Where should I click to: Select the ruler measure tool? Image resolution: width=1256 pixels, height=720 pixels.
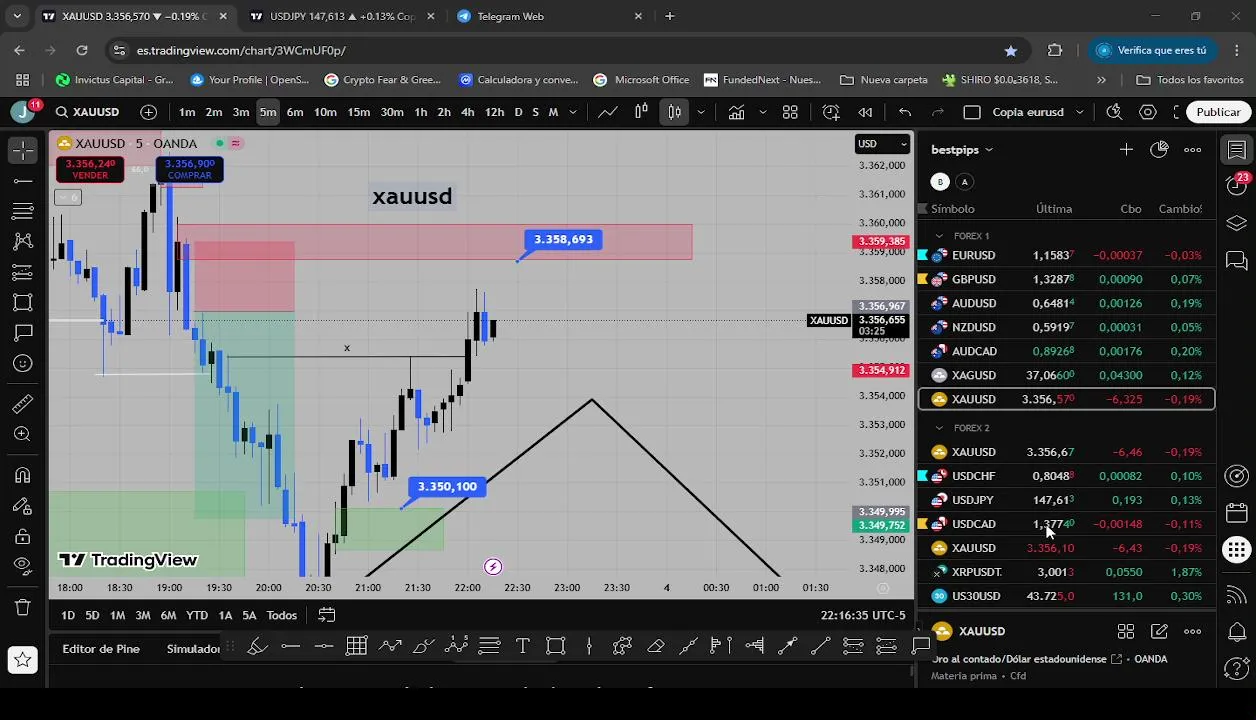(23, 404)
